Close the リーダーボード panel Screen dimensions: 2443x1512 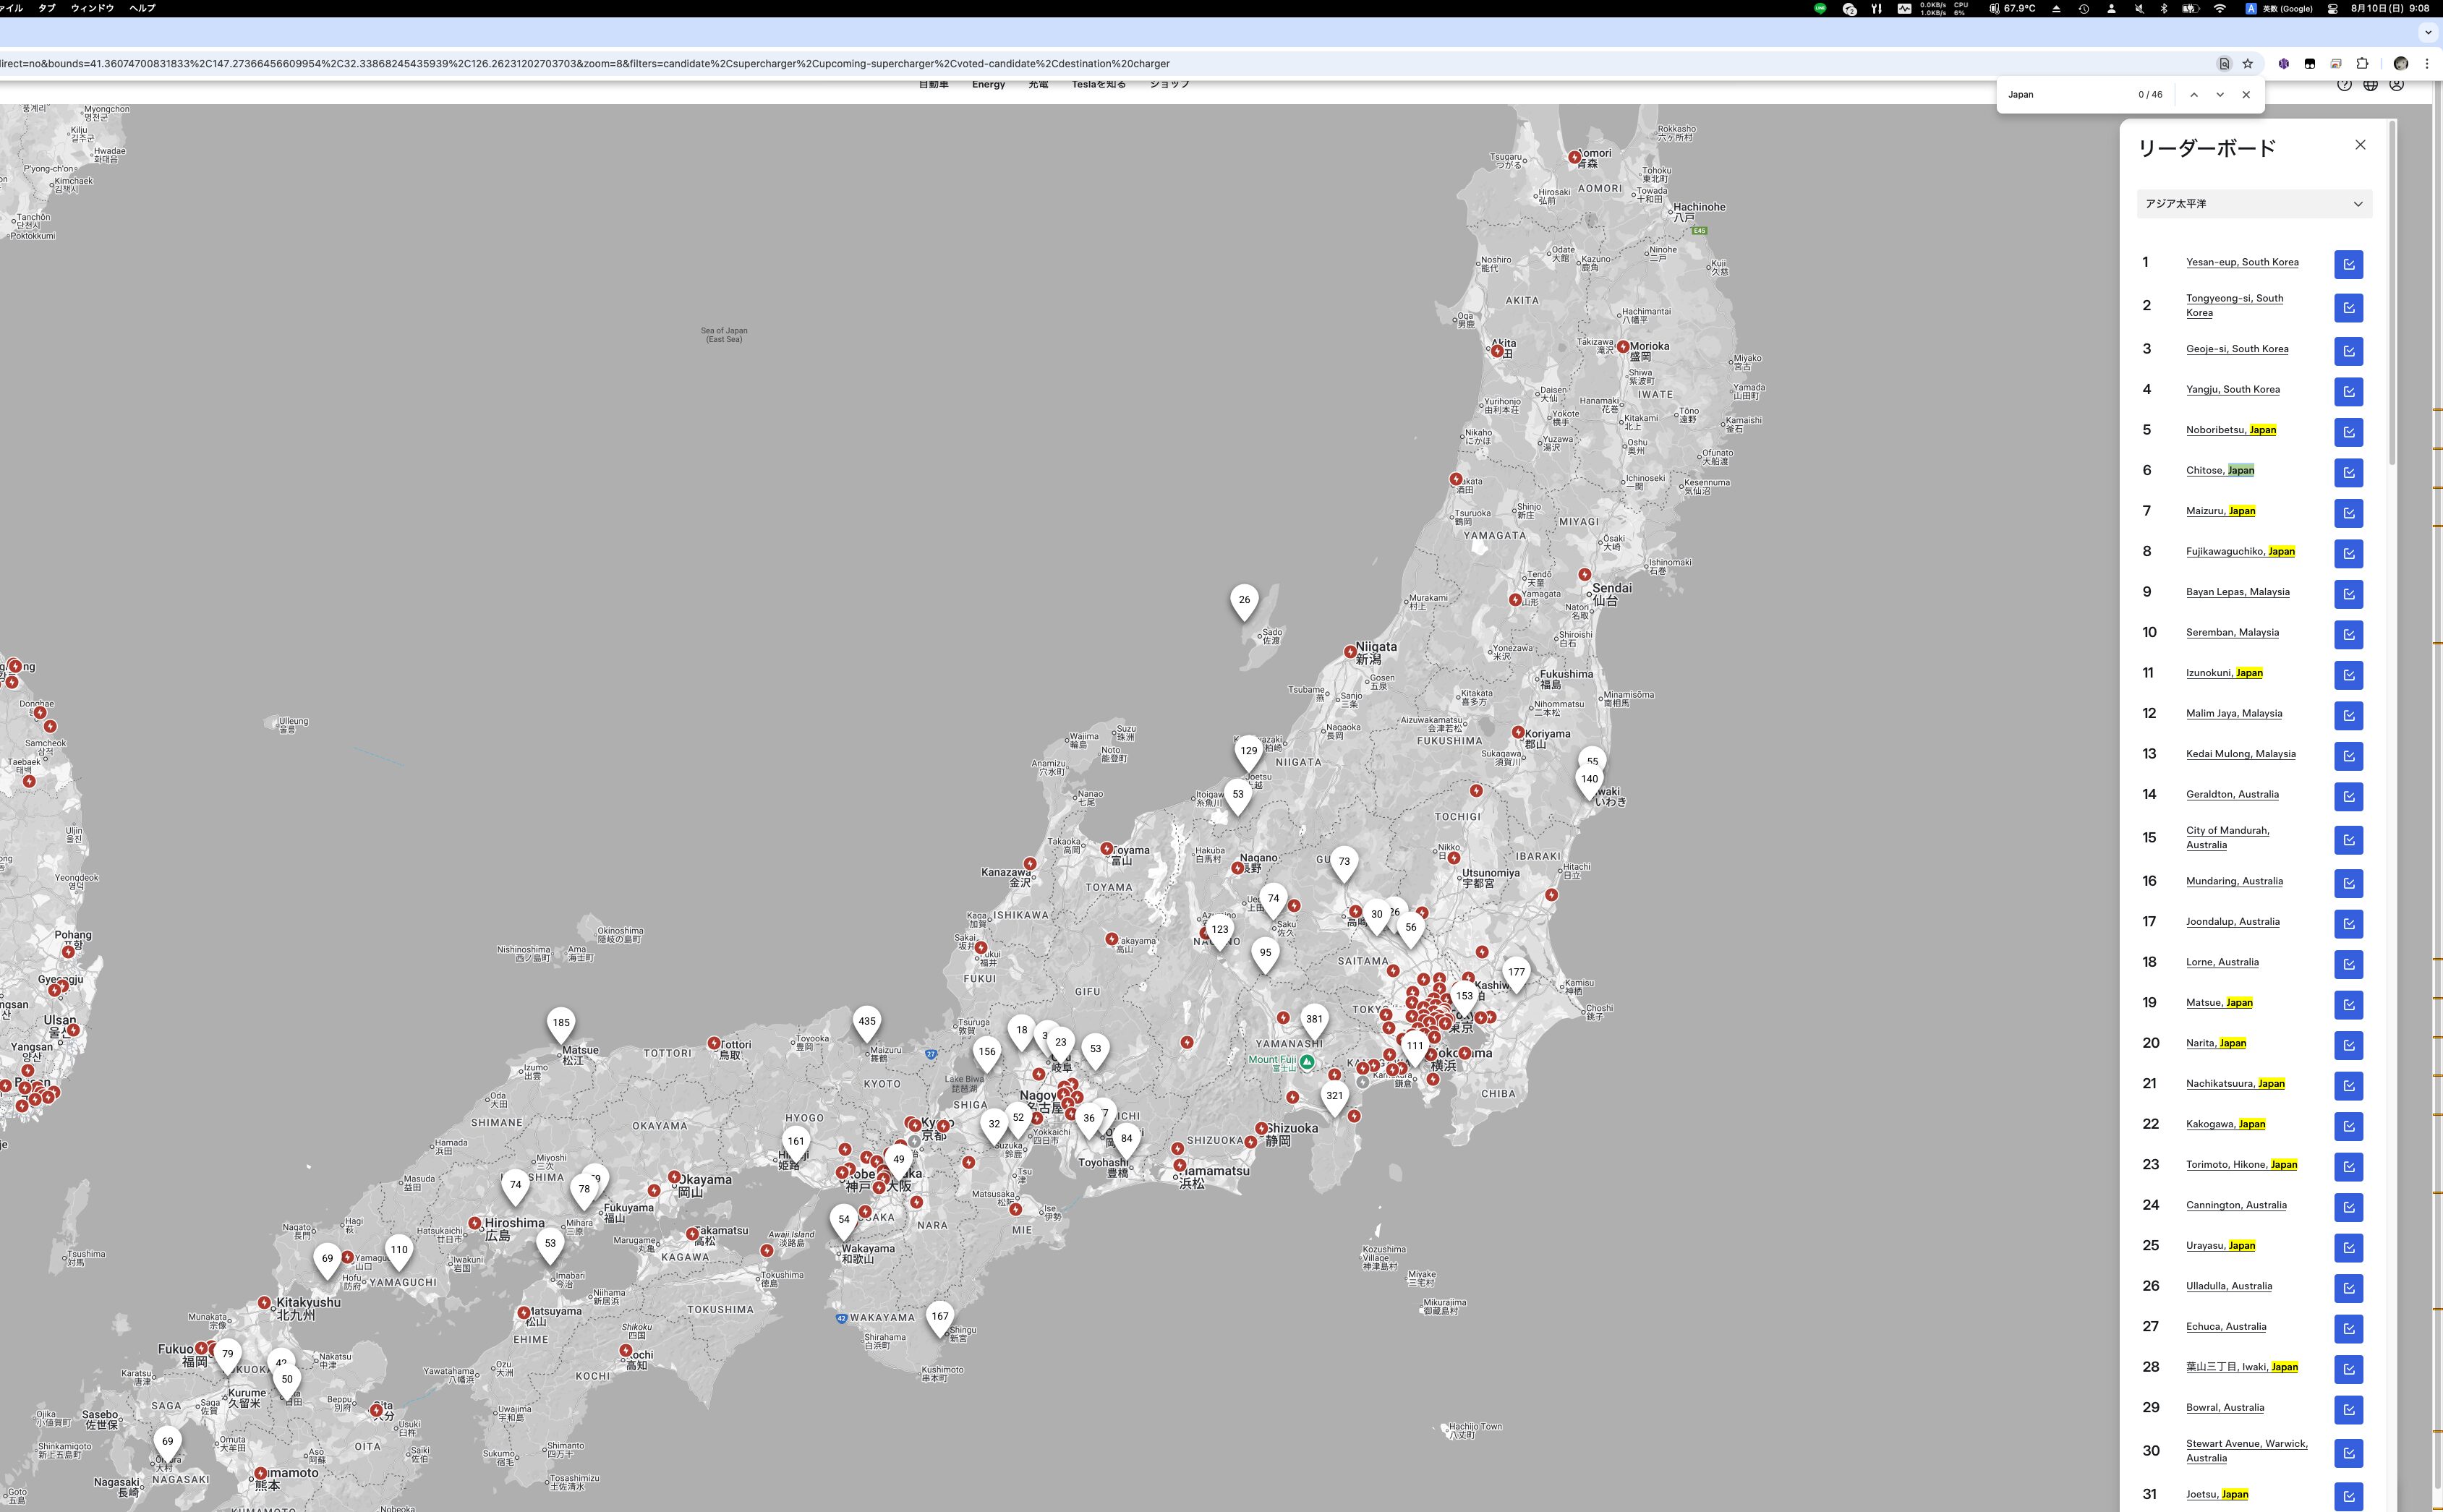coord(2360,145)
